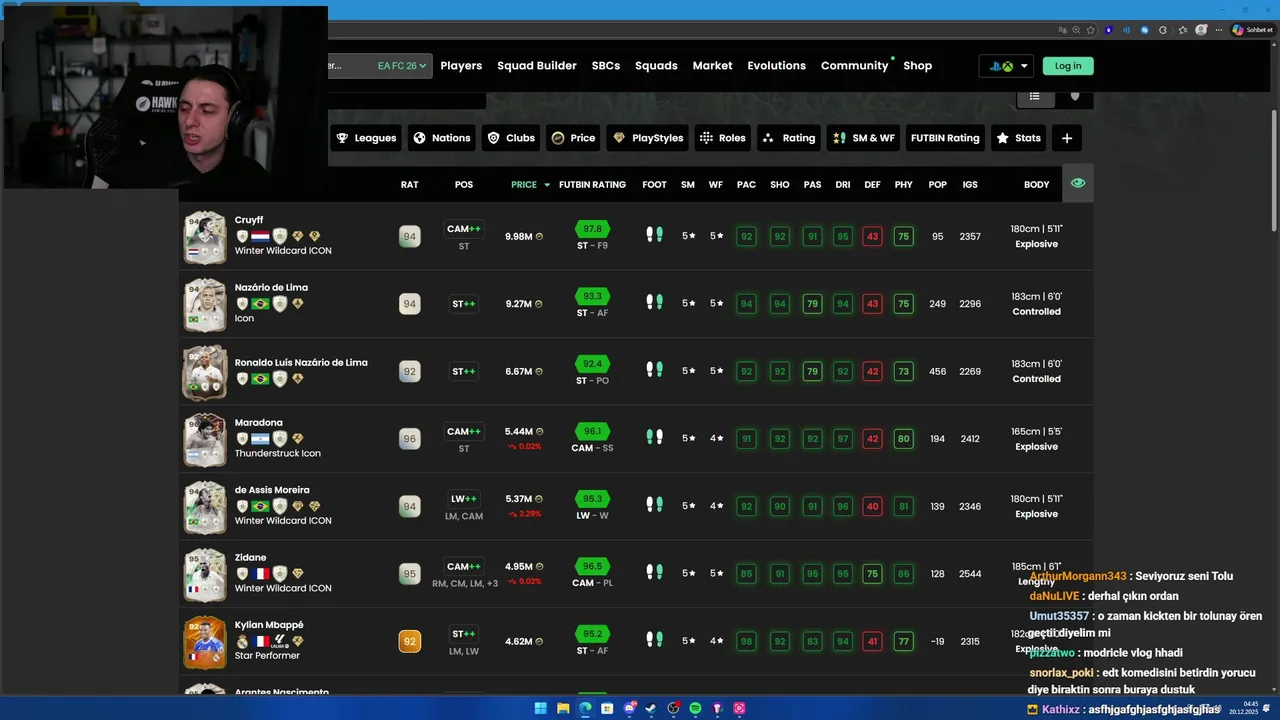
Task: Sort by the PAC column header
Action: 746,185
